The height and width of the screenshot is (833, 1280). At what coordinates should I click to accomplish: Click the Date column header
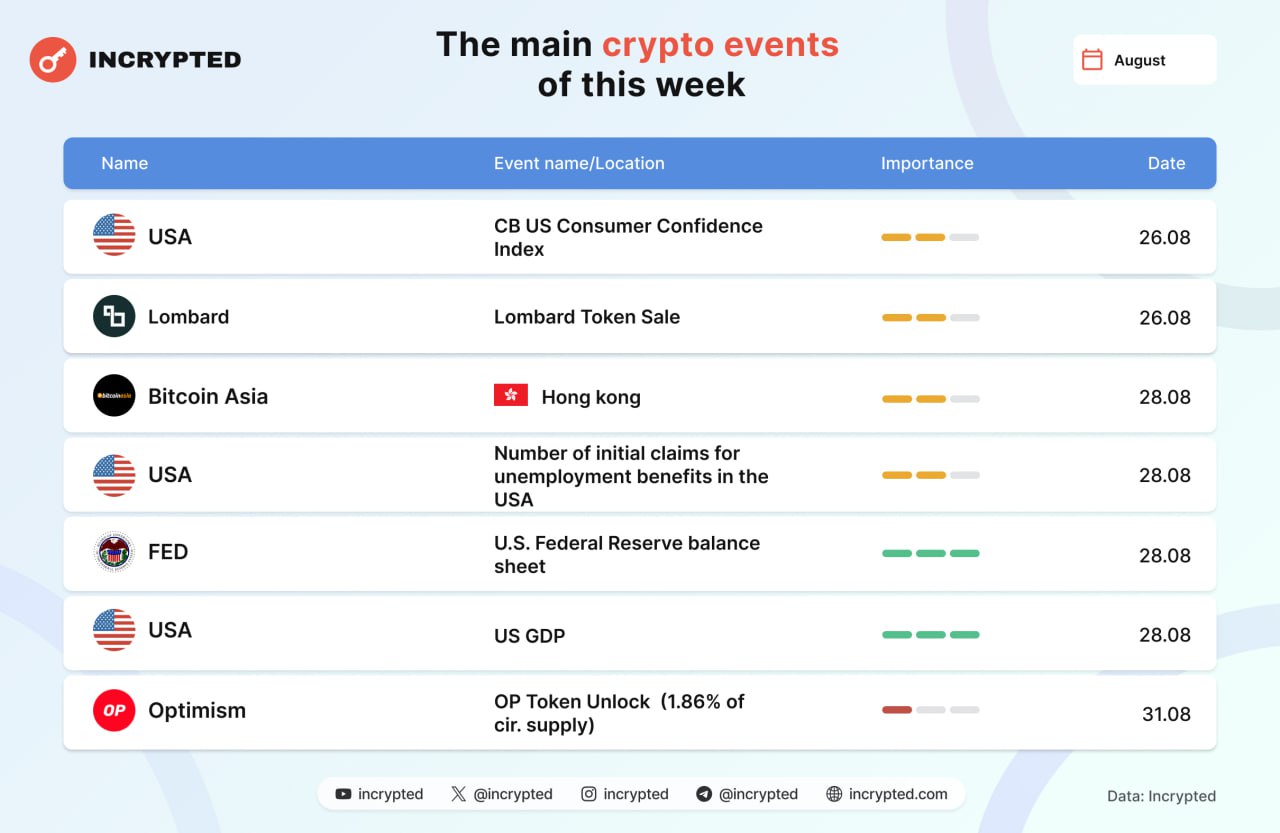tap(1166, 163)
